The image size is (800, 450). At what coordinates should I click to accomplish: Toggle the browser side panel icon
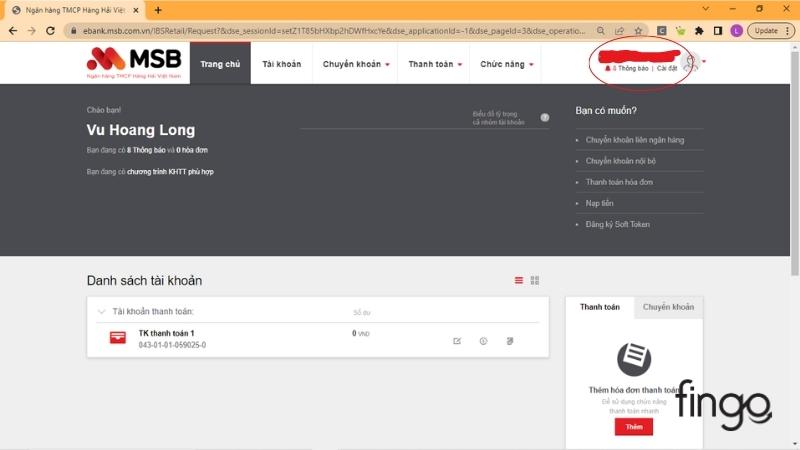(x=718, y=31)
